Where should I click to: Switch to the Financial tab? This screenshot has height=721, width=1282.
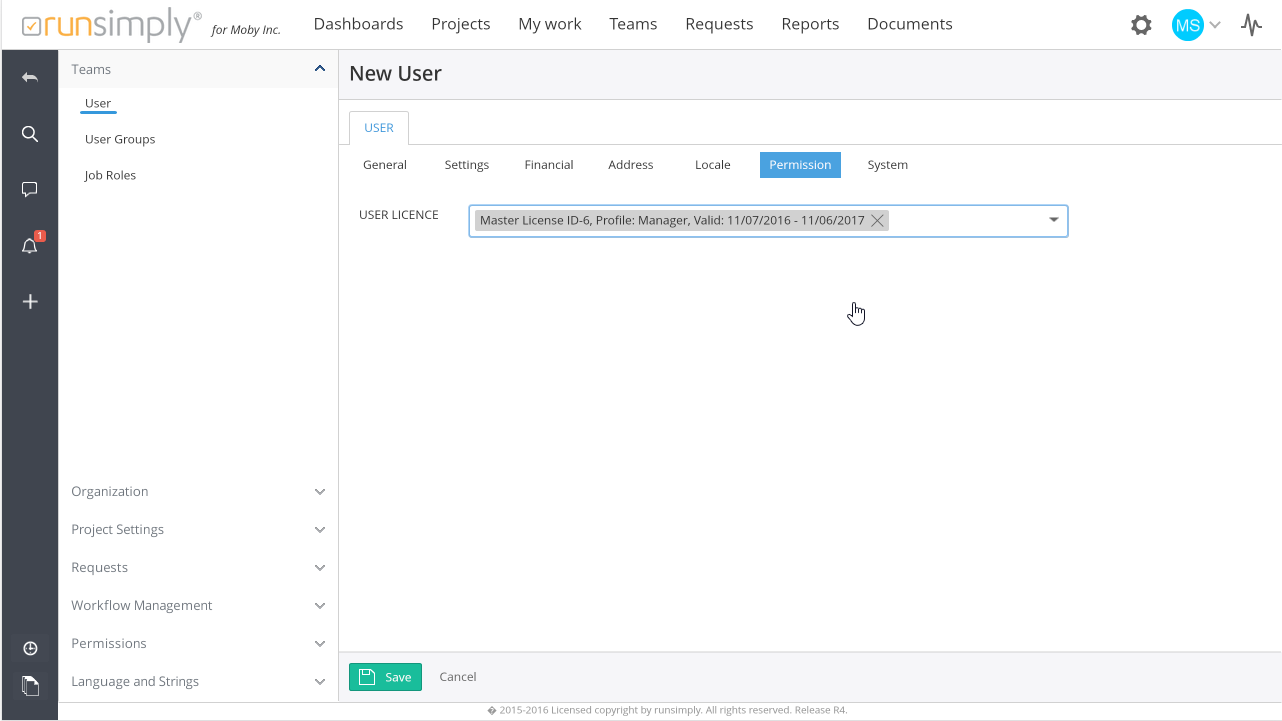[x=549, y=165]
